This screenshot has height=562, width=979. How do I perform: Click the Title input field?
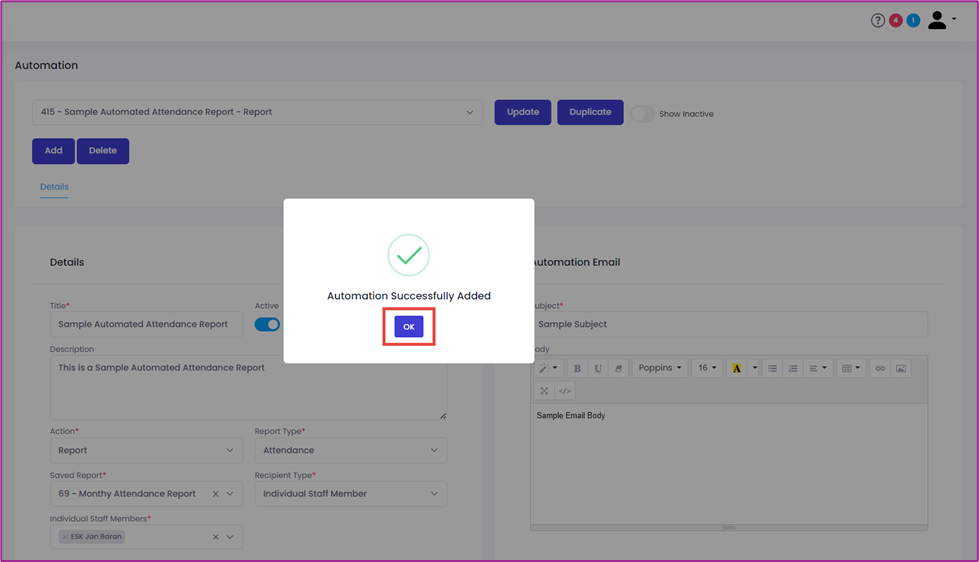pyautogui.click(x=146, y=325)
